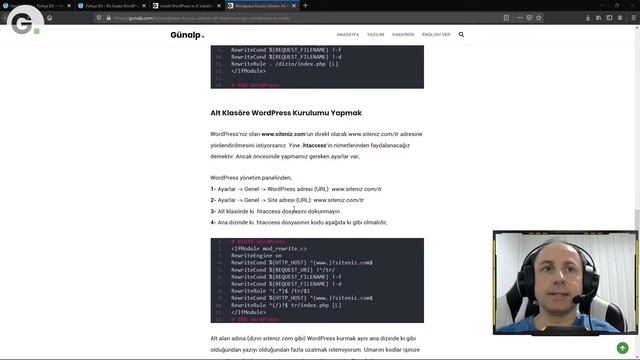Screen dimensions: 640x360
Task: Click step 4 Ana dizinde ki .htaccess line
Action: pos(299,222)
